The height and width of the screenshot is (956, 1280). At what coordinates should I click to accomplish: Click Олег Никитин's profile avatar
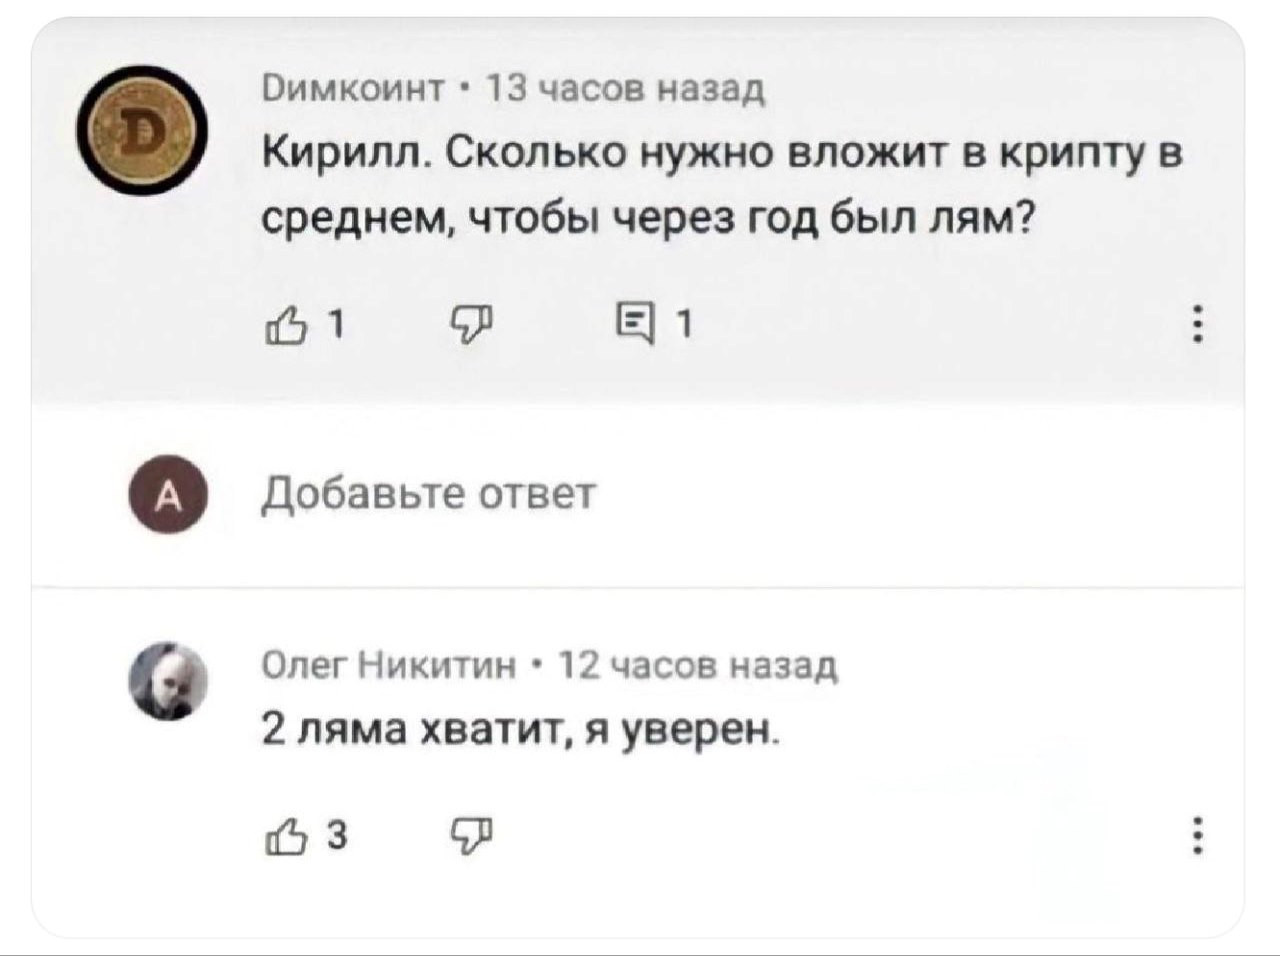tap(168, 681)
